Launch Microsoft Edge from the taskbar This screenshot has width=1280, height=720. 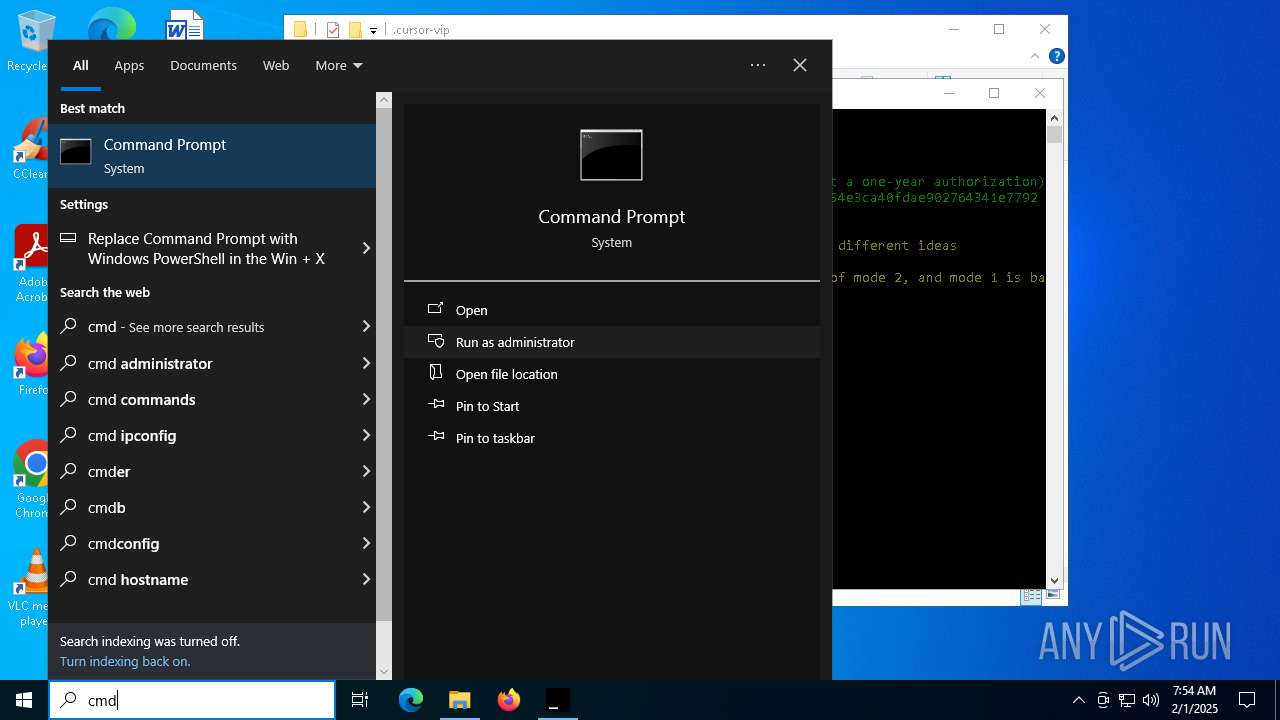tap(411, 700)
